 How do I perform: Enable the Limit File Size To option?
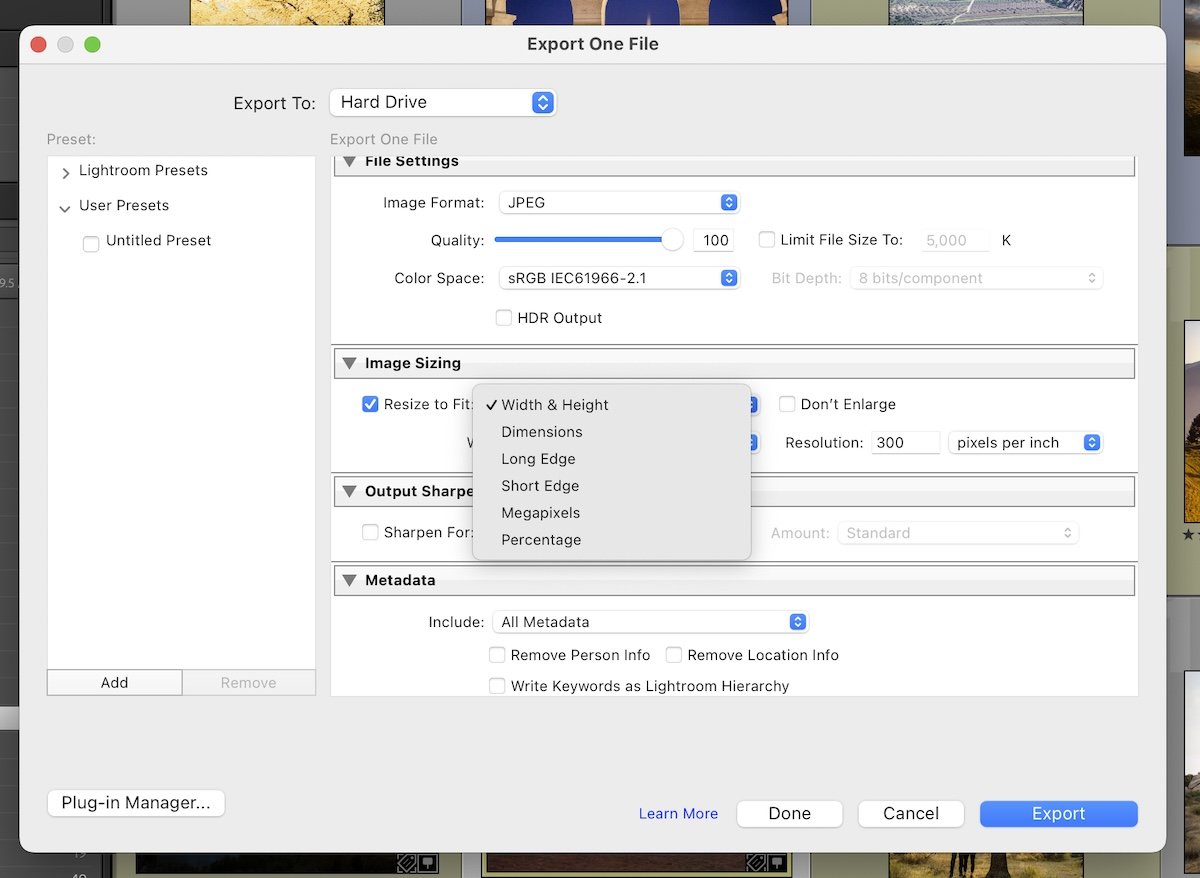(766, 239)
